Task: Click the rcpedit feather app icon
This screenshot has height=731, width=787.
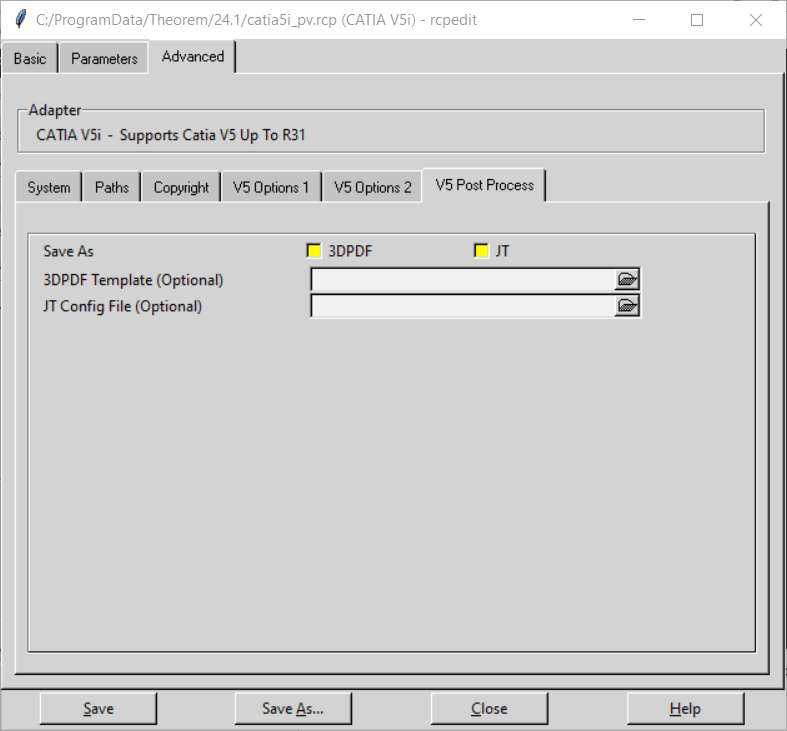Action: [x=21, y=20]
